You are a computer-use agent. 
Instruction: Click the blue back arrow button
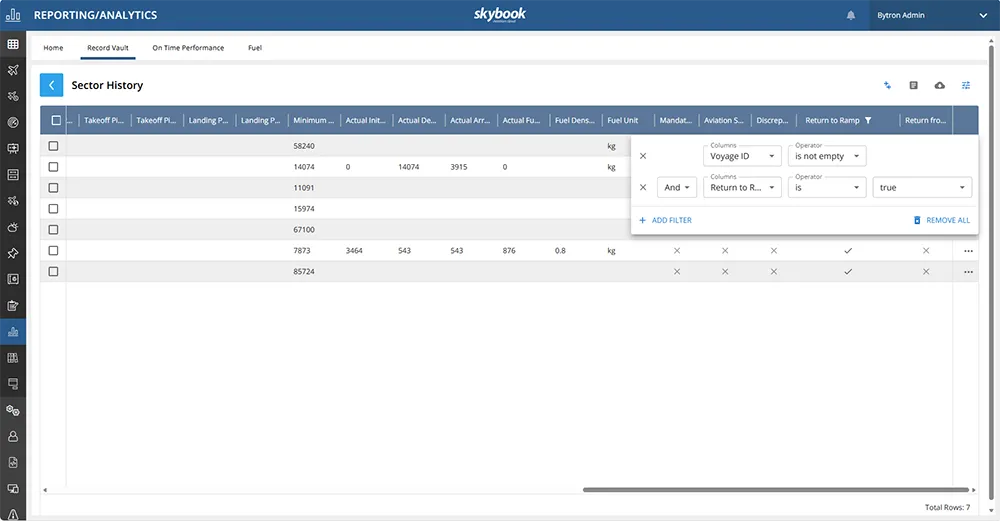click(51, 86)
